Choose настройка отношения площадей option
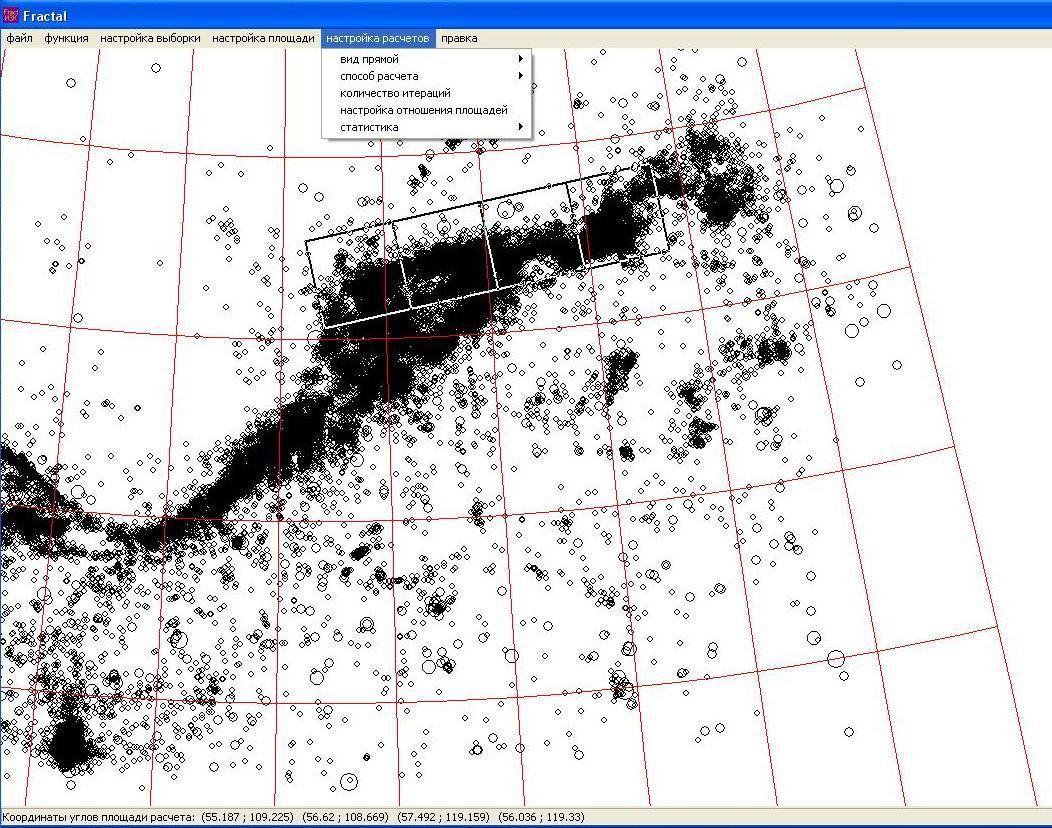This screenshot has width=1052, height=828. (424, 110)
